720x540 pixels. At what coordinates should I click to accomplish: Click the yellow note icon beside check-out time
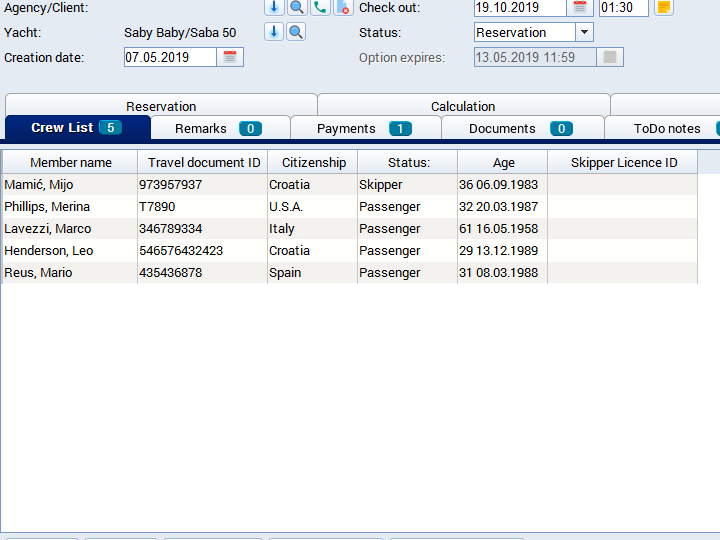(x=664, y=7)
